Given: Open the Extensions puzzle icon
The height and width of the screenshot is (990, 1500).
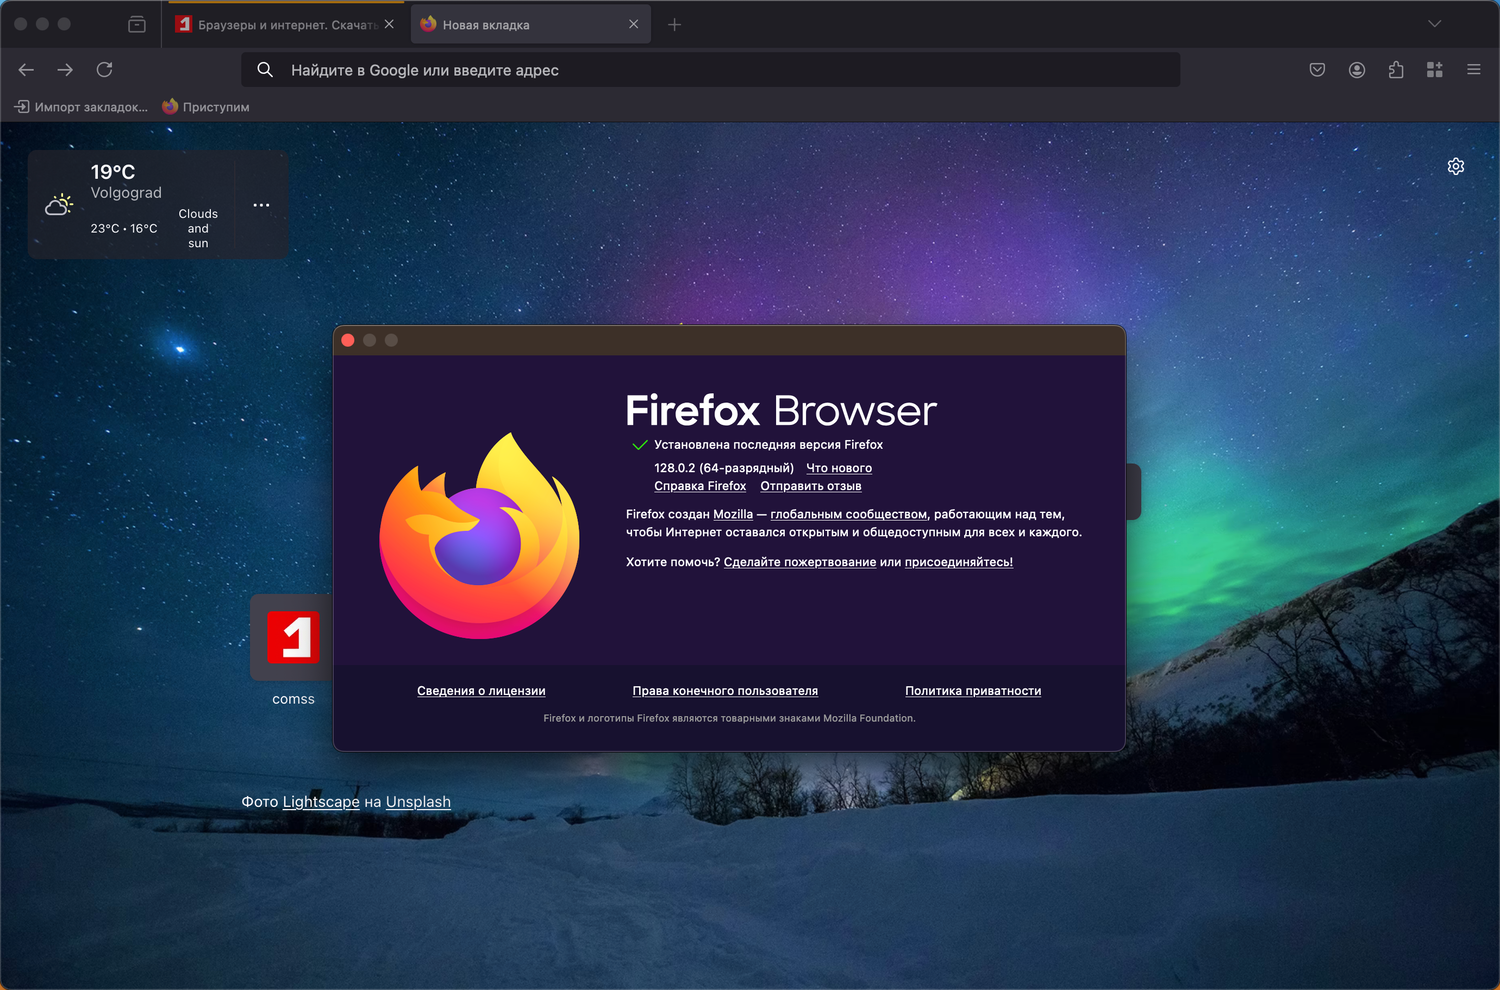Looking at the screenshot, I should point(1396,70).
